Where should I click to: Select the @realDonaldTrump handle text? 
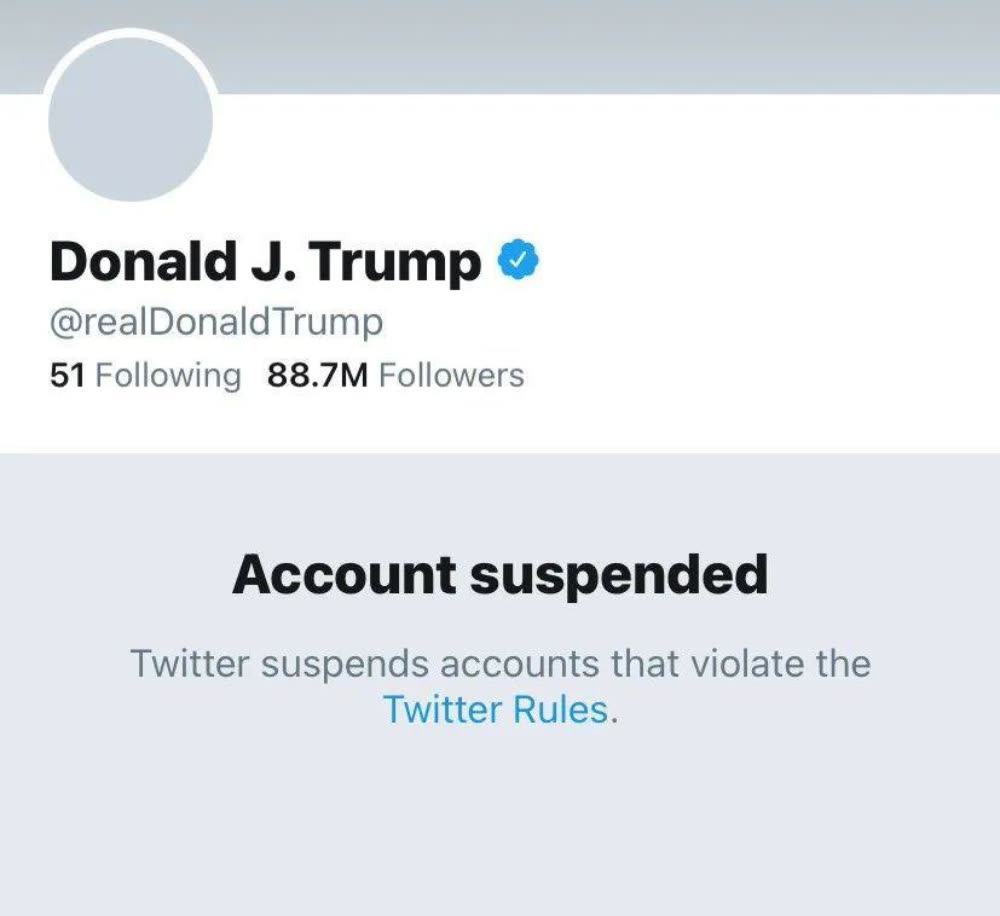(x=215, y=323)
